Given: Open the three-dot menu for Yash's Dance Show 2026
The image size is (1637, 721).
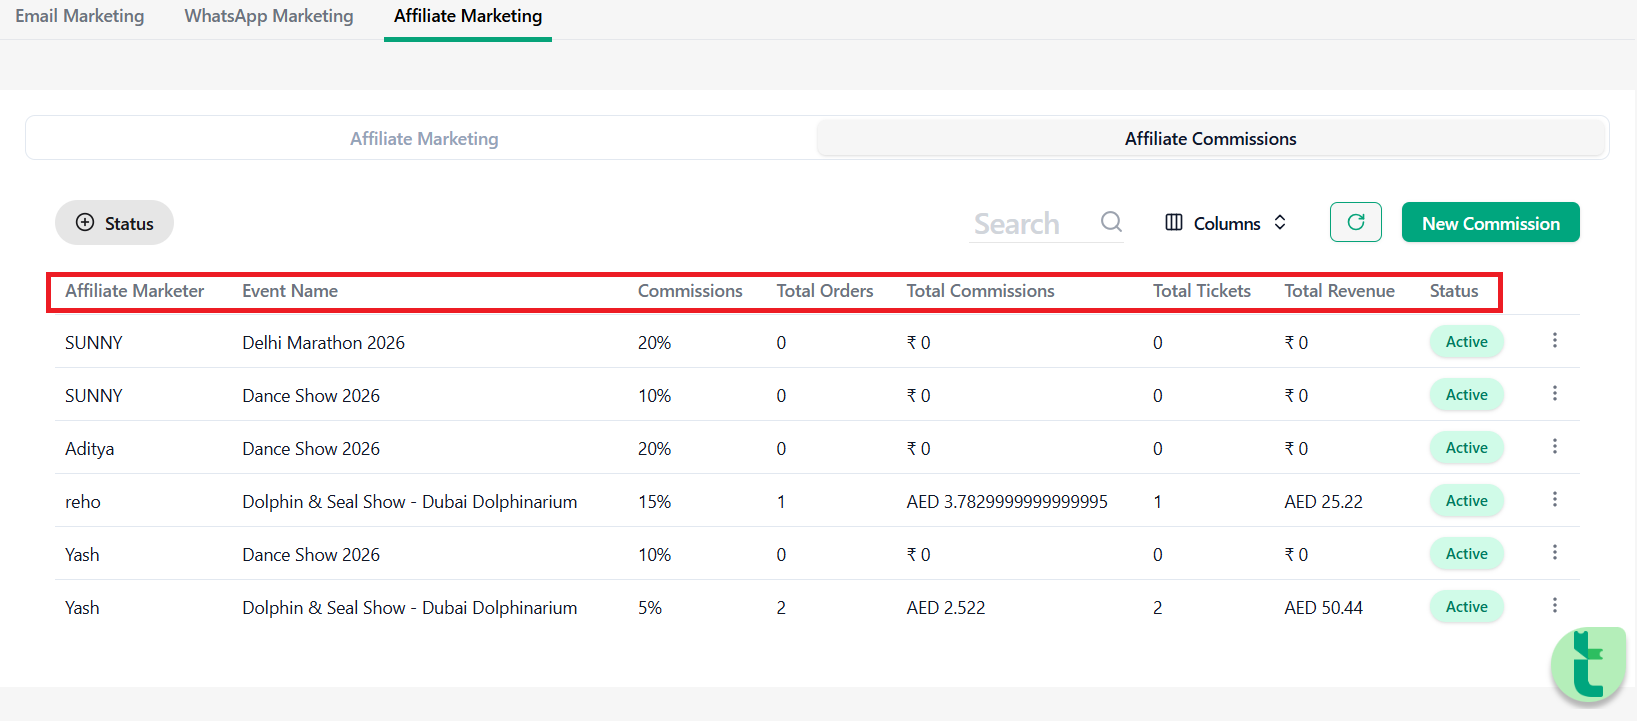Looking at the screenshot, I should pyautogui.click(x=1554, y=553).
